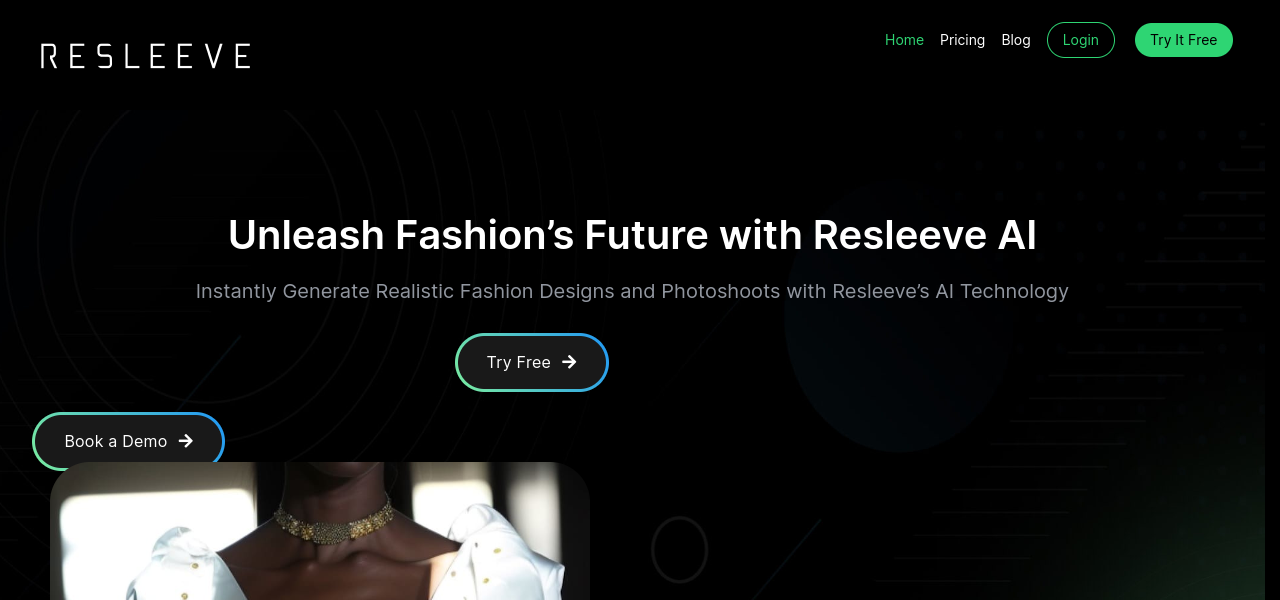The image size is (1280, 600).
Task: Click the 'Unleash Fashion's Future' headline
Action: pos(632,235)
